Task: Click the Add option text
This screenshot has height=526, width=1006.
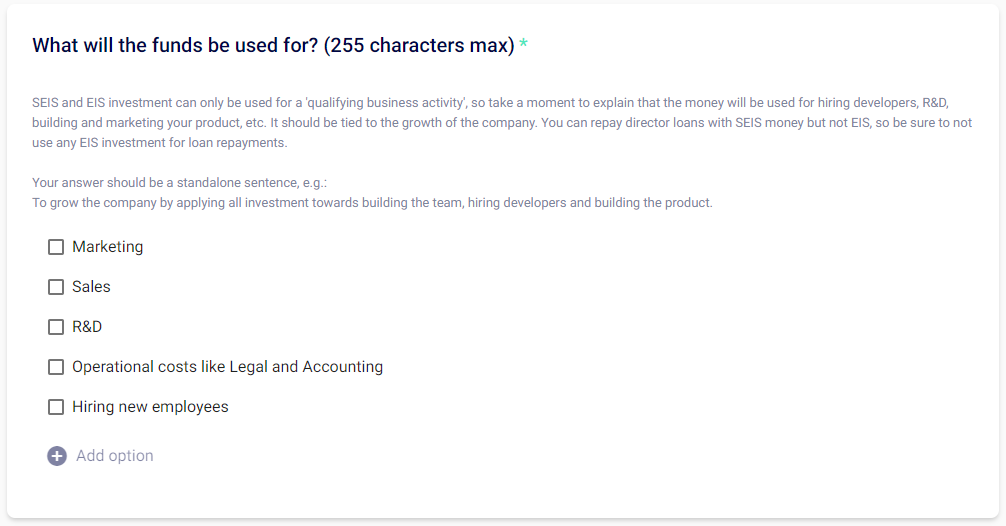Action: coord(115,456)
